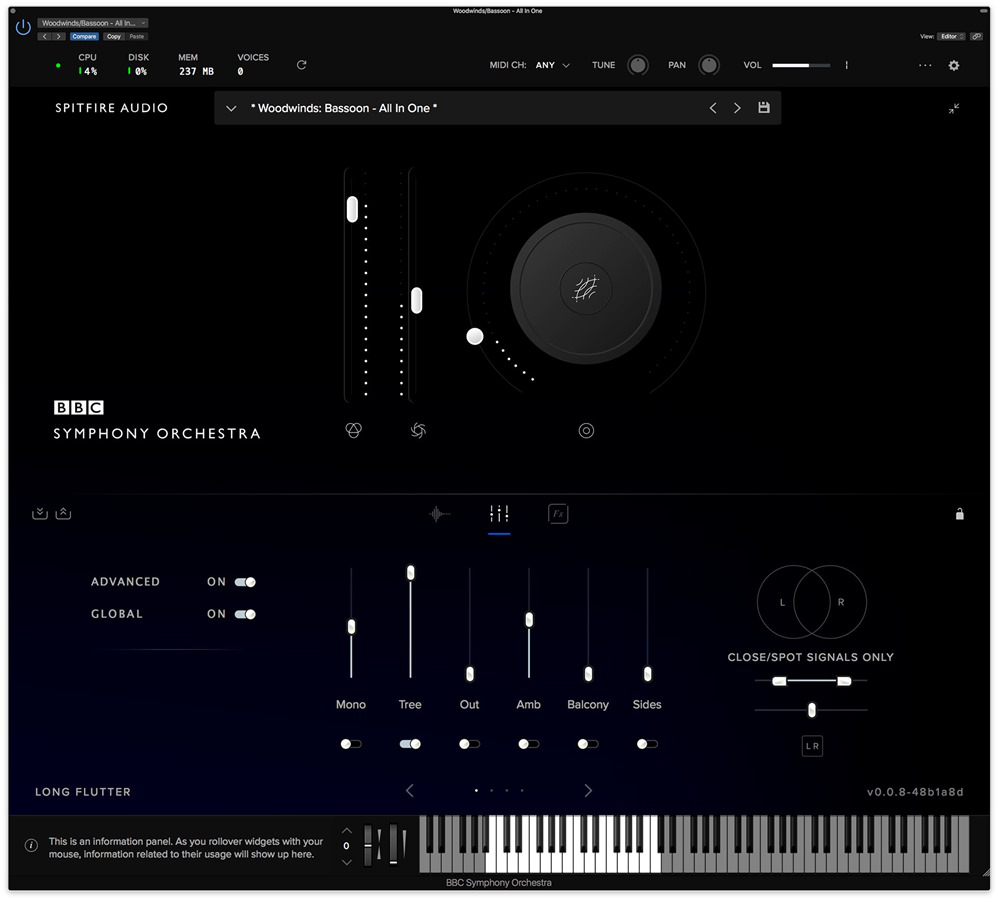Click the circular target icon below big knob
This screenshot has width=998, height=900.
[x=586, y=431]
